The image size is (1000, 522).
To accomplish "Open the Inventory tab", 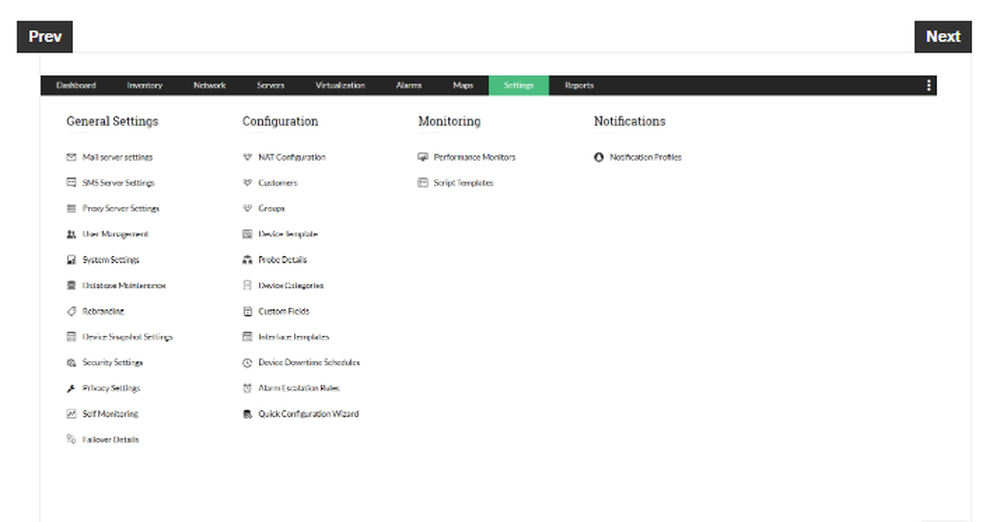I will pos(145,86).
